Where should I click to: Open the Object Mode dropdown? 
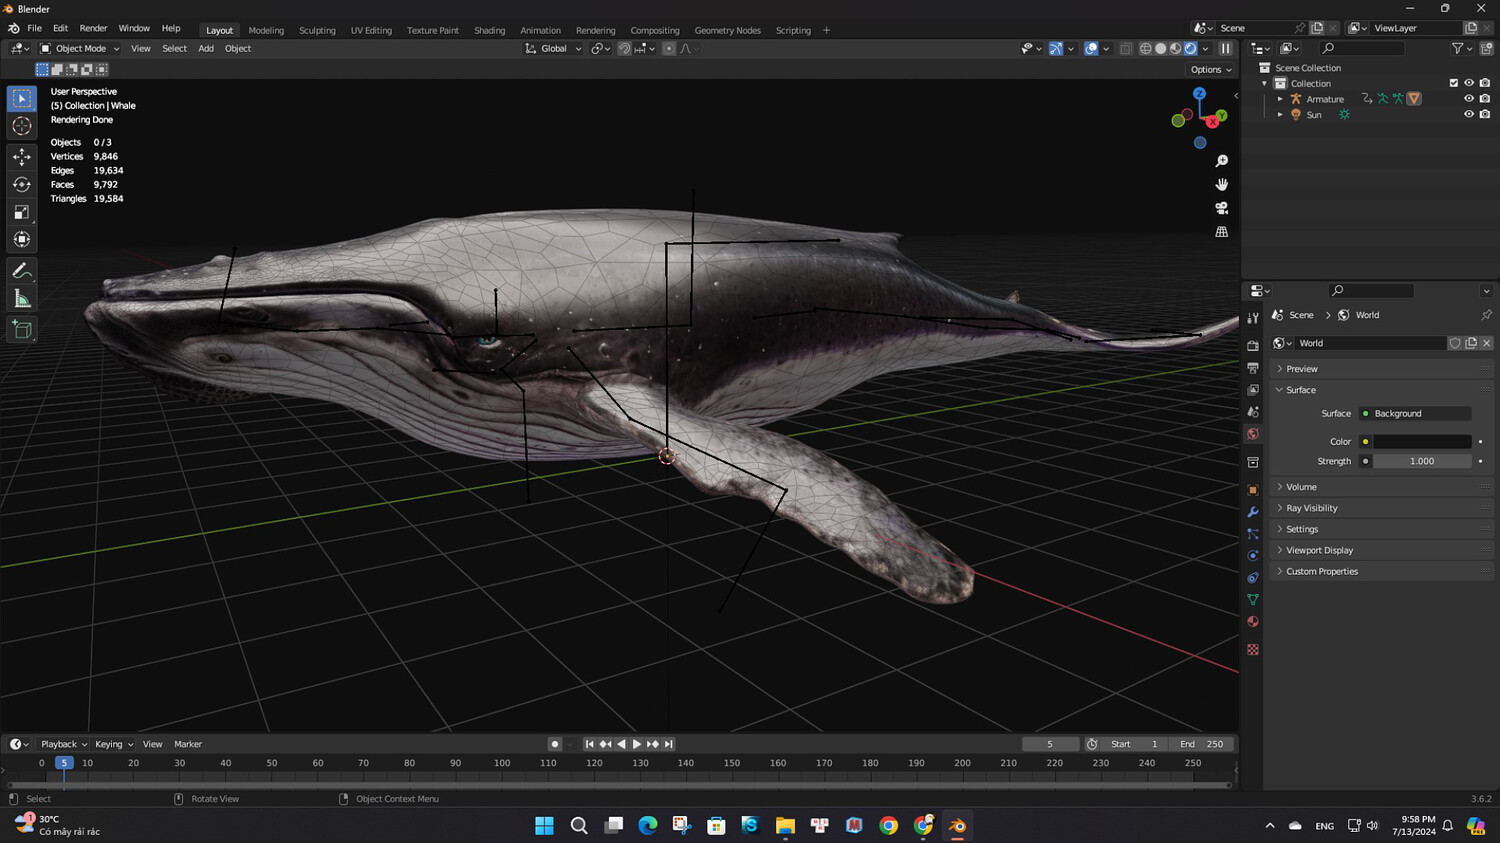point(80,48)
